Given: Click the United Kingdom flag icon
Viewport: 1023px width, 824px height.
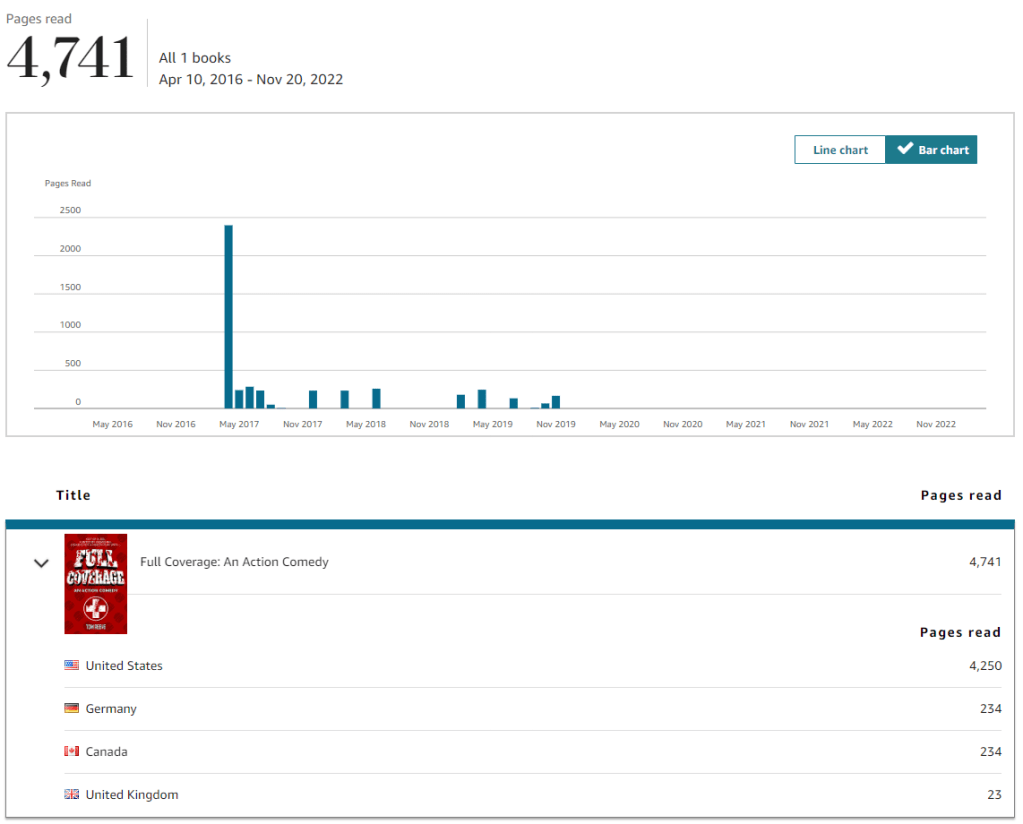Looking at the screenshot, I should pyautogui.click(x=71, y=794).
